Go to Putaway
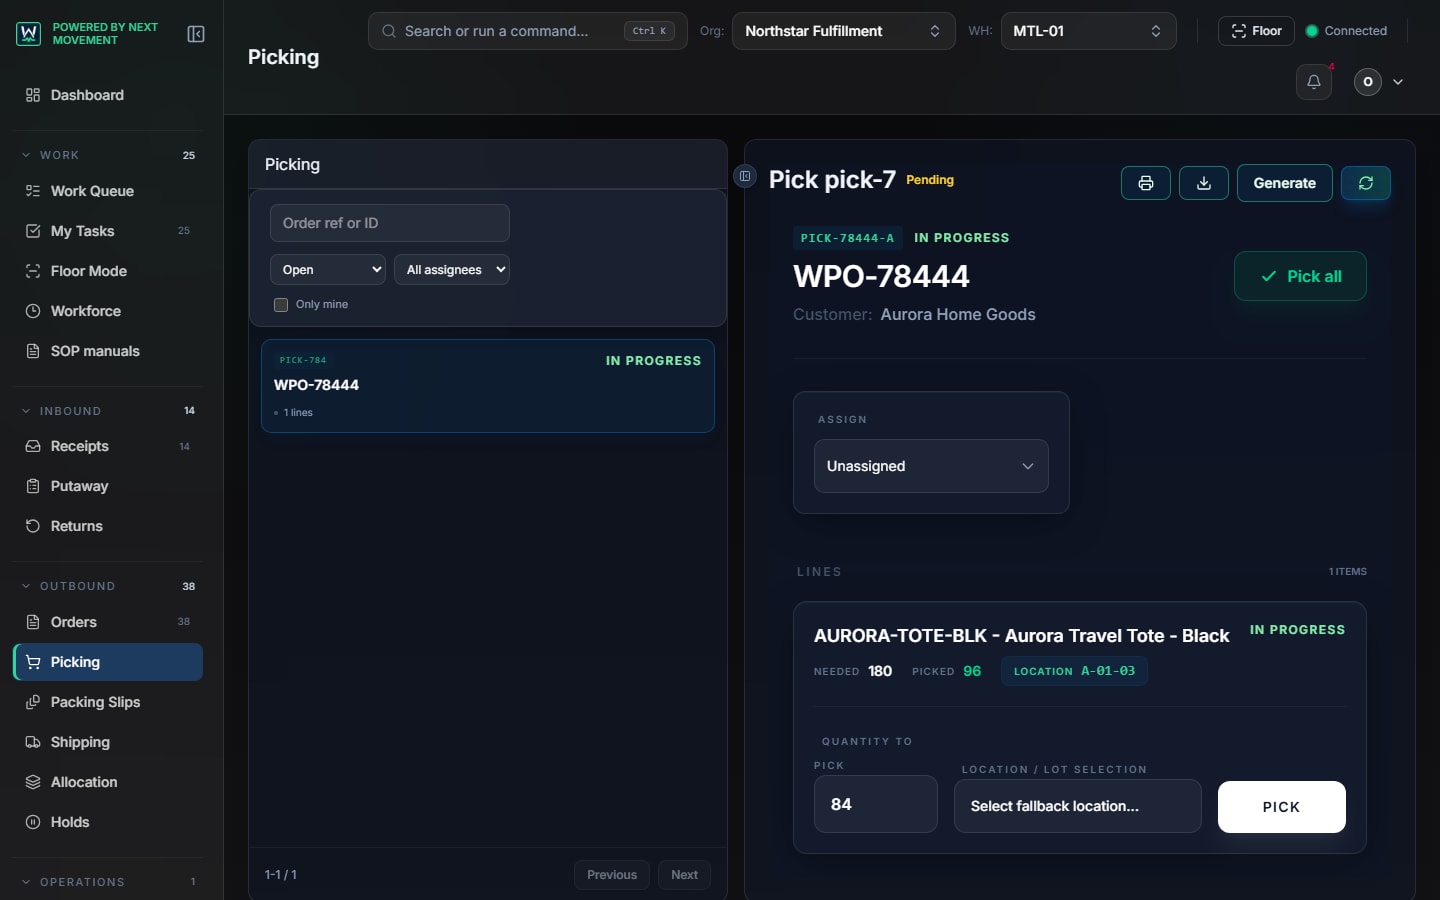The width and height of the screenshot is (1440, 900). (x=108, y=486)
